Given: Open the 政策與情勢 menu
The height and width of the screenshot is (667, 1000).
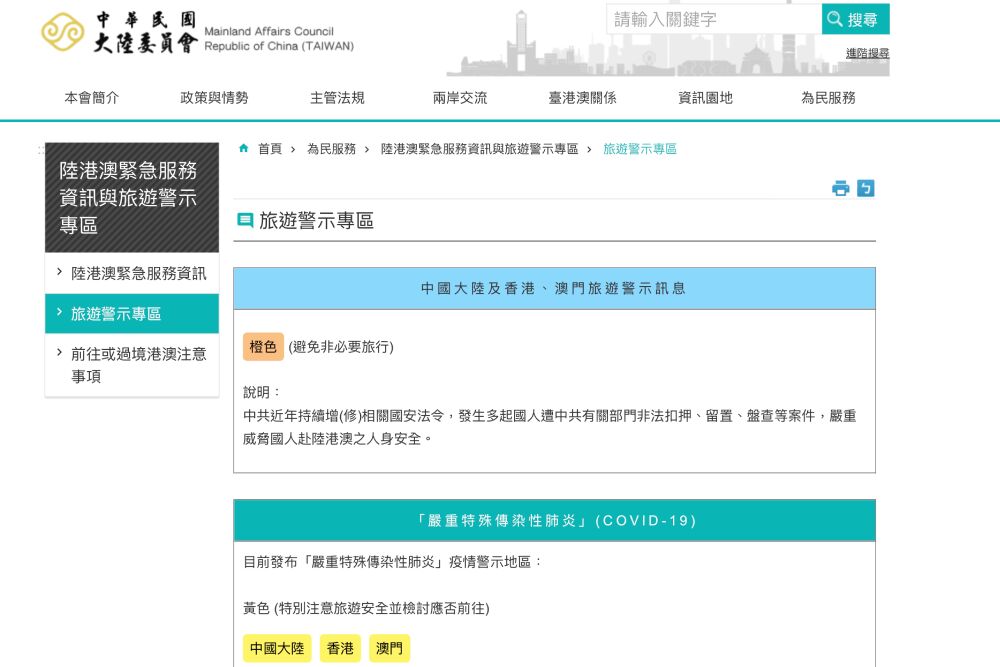Looking at the screenshot, I should [214, 98].
